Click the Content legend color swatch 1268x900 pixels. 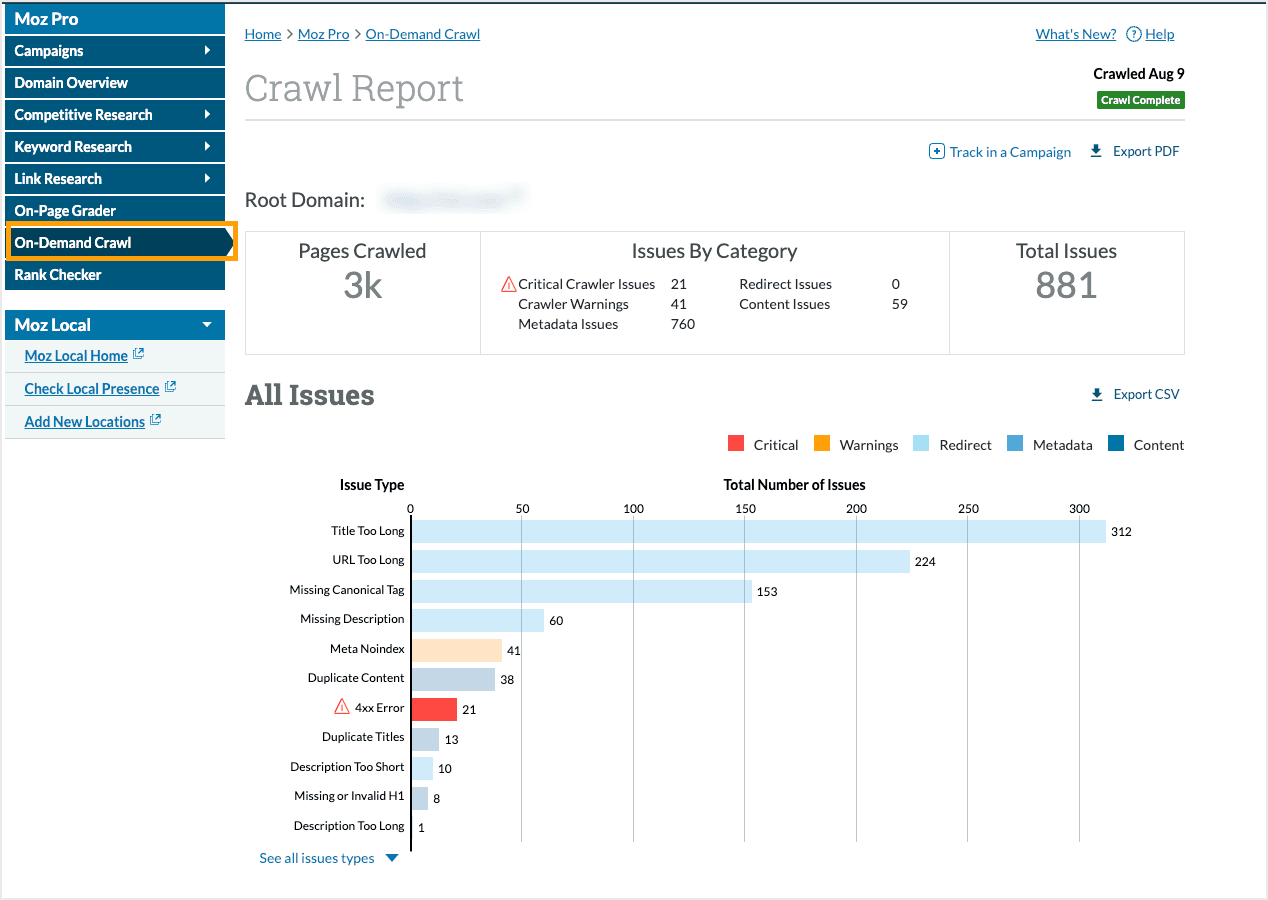point(1116,444)
